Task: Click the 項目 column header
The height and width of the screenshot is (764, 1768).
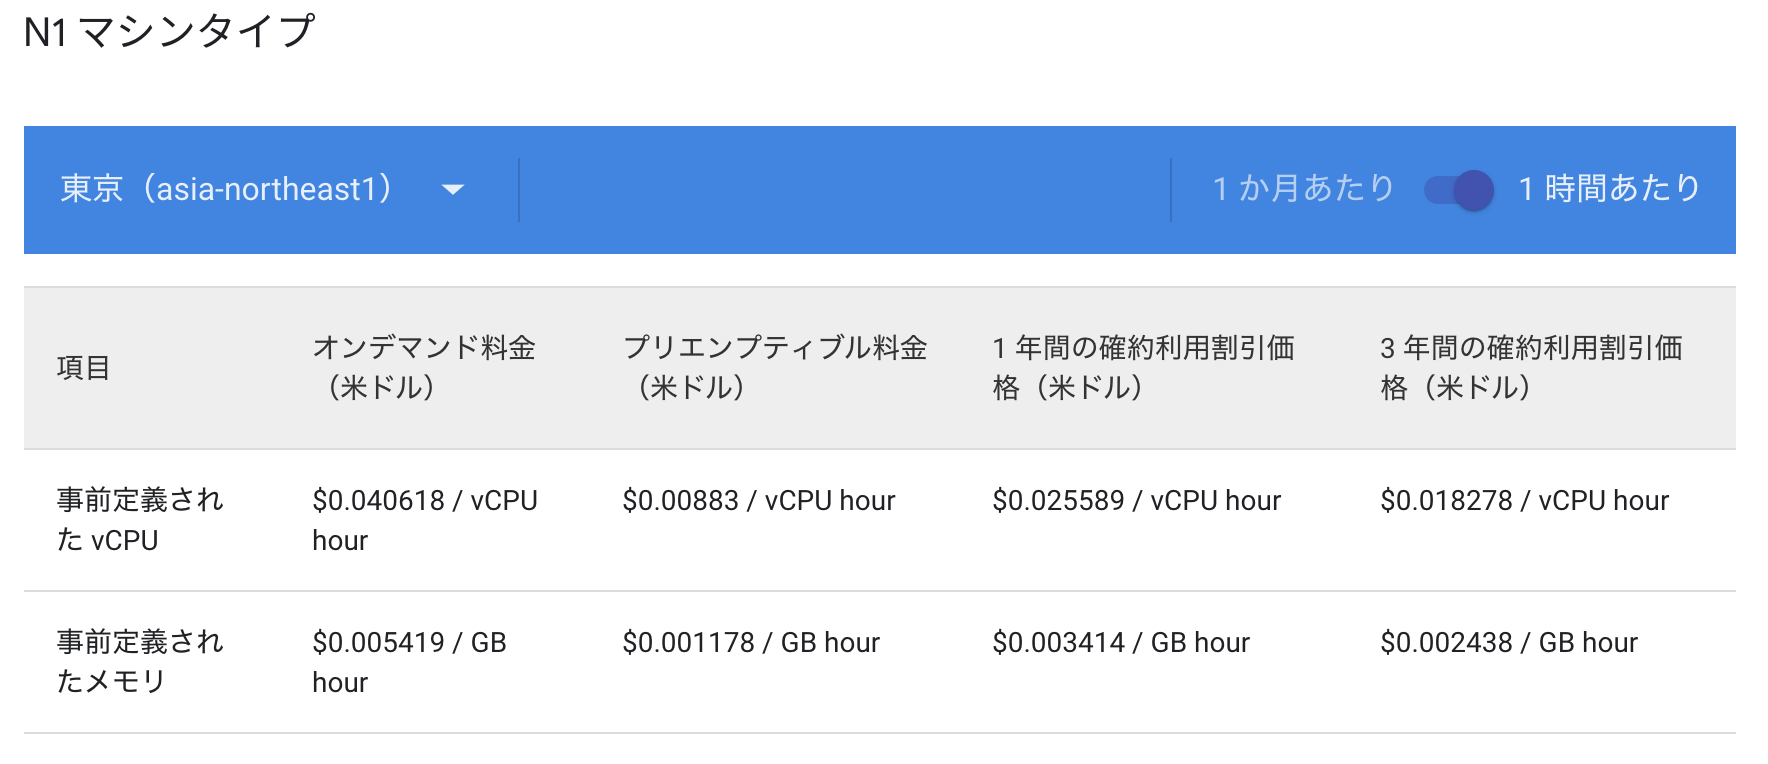Action: [83, 368]
